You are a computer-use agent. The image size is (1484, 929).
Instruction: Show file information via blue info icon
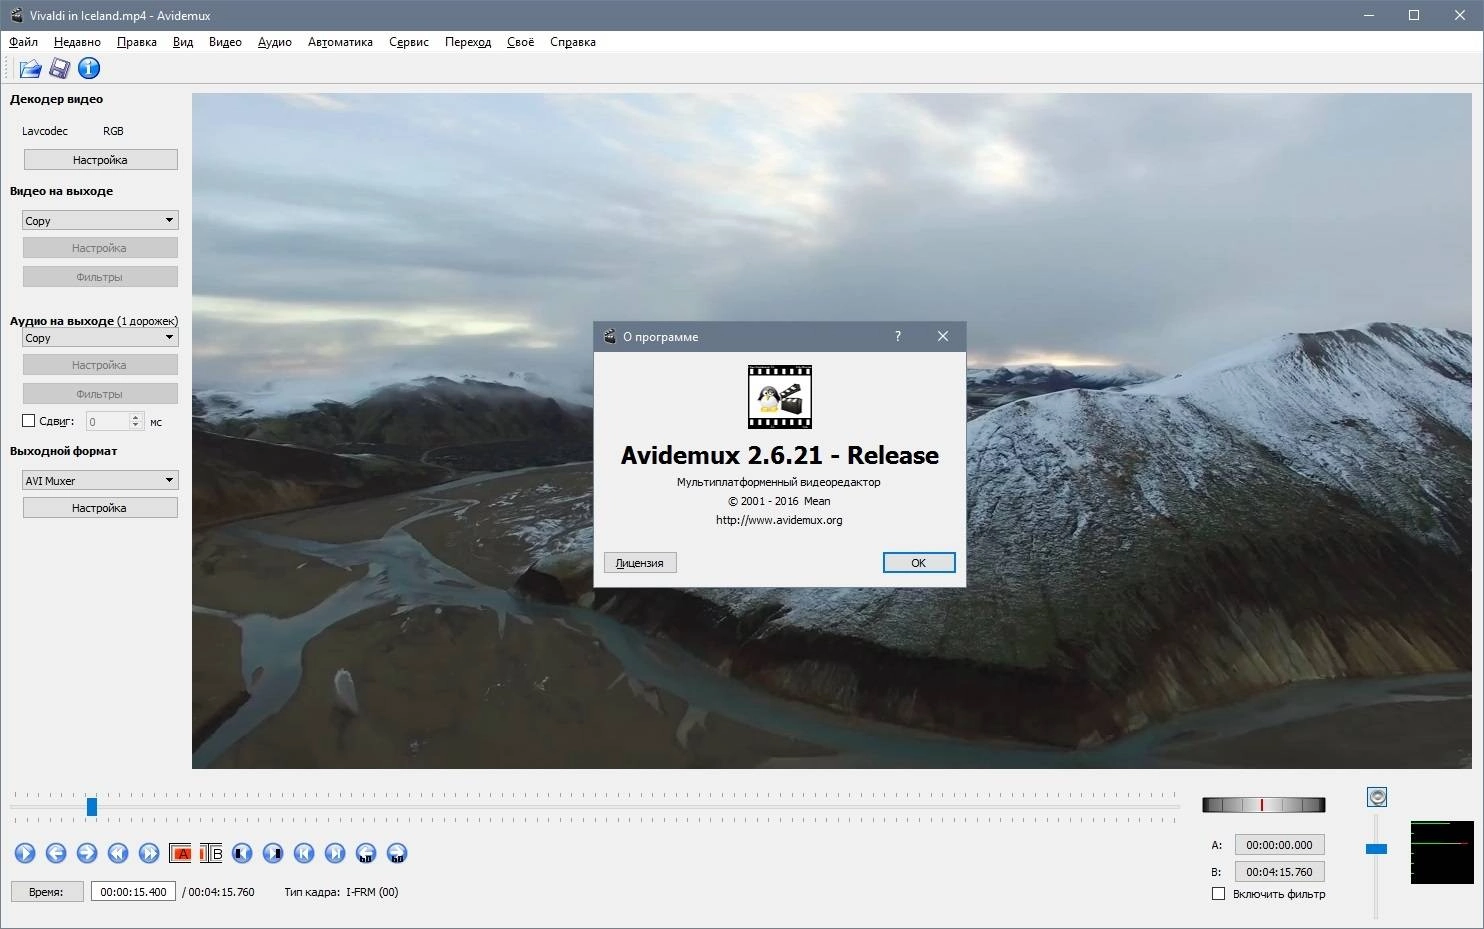[89, 68]
